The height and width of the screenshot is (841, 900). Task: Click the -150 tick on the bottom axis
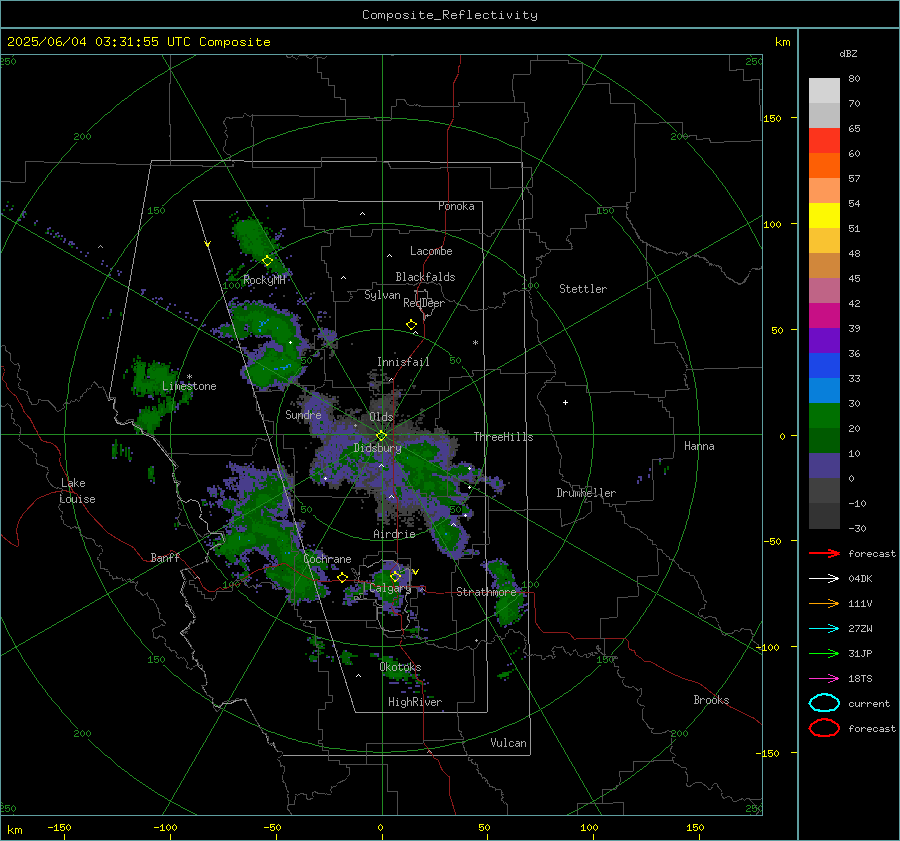[59, 827]
